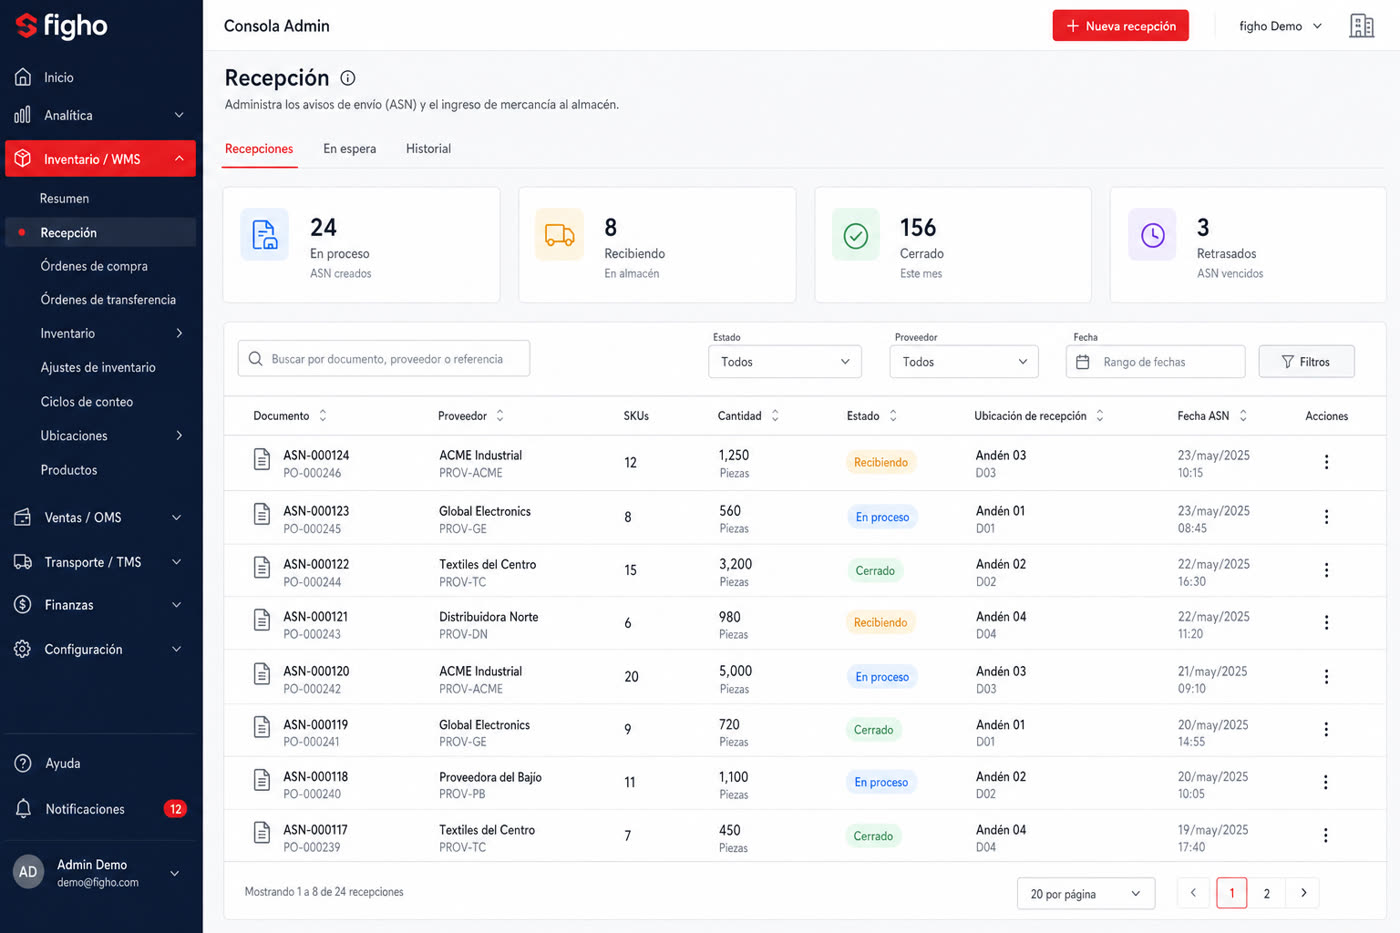
Task: Open the actions menu for ASN-000120
Action: [1326, 677]
